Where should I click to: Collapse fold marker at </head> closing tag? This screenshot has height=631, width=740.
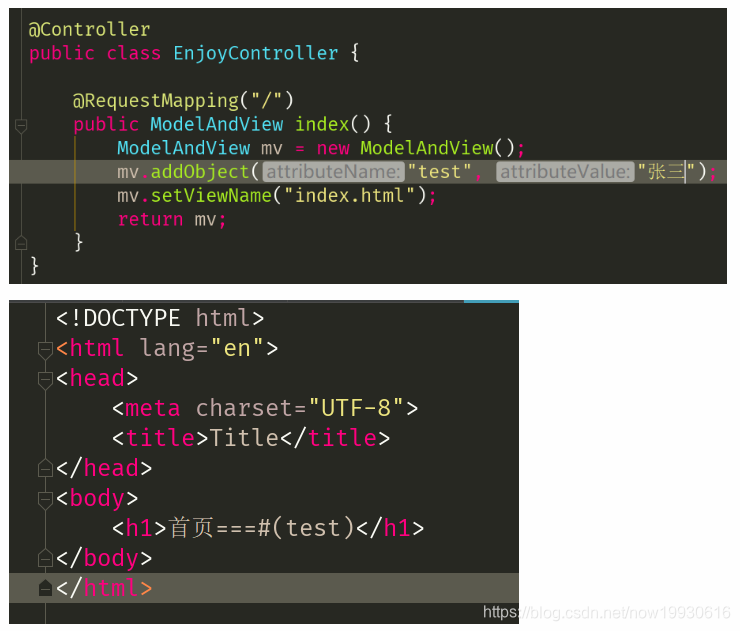point(45,468)
